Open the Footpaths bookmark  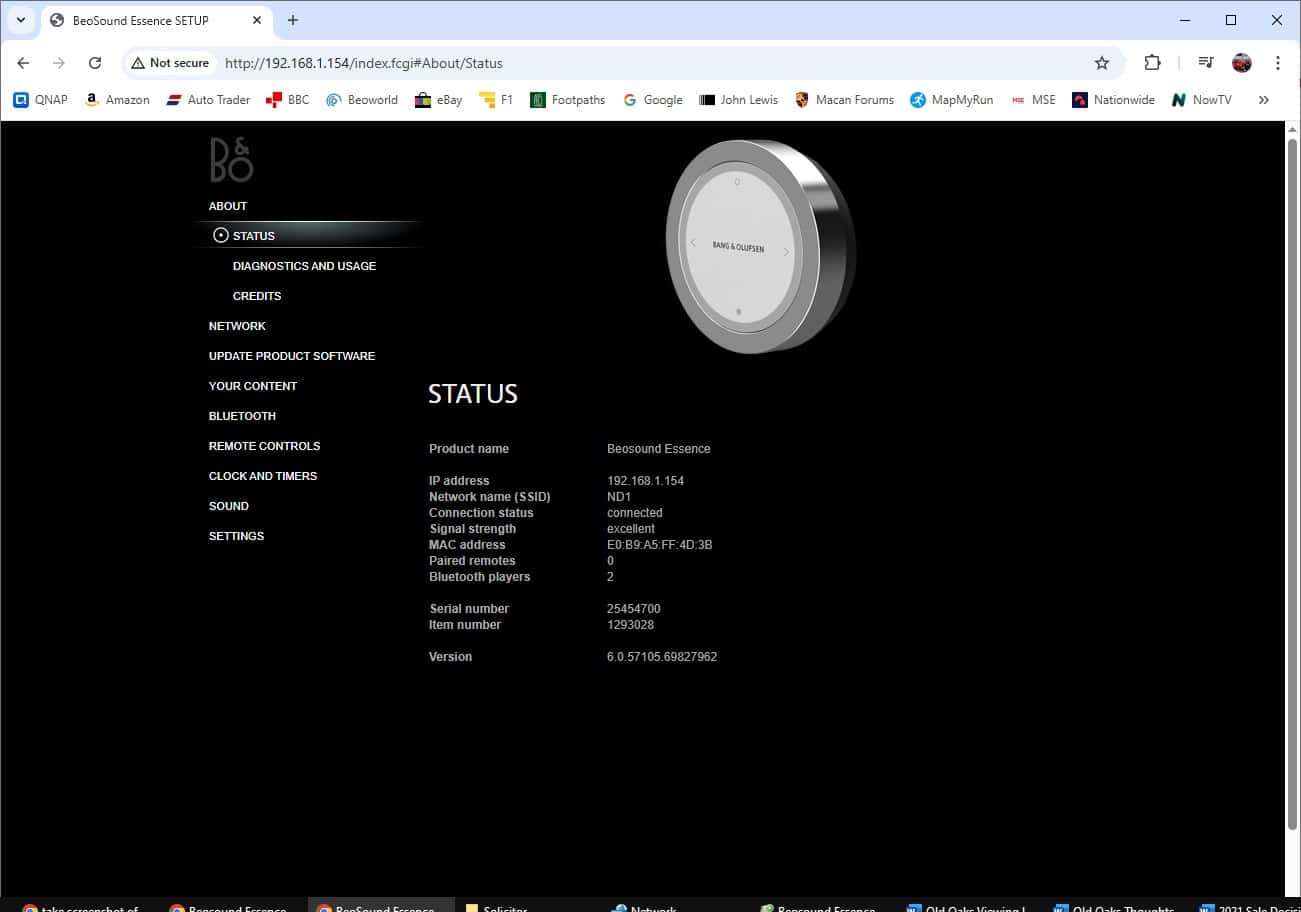(568, 100)
